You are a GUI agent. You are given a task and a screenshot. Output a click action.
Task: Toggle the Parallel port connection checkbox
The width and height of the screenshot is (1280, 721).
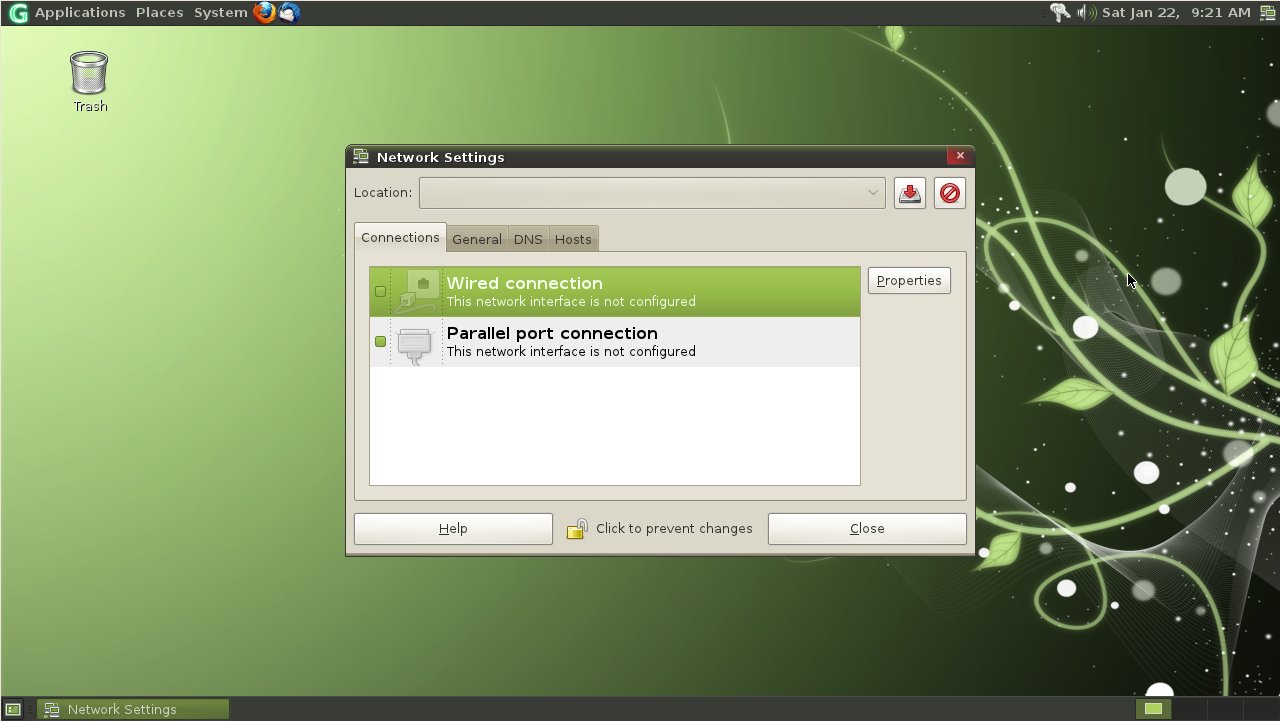click(380, 342)
